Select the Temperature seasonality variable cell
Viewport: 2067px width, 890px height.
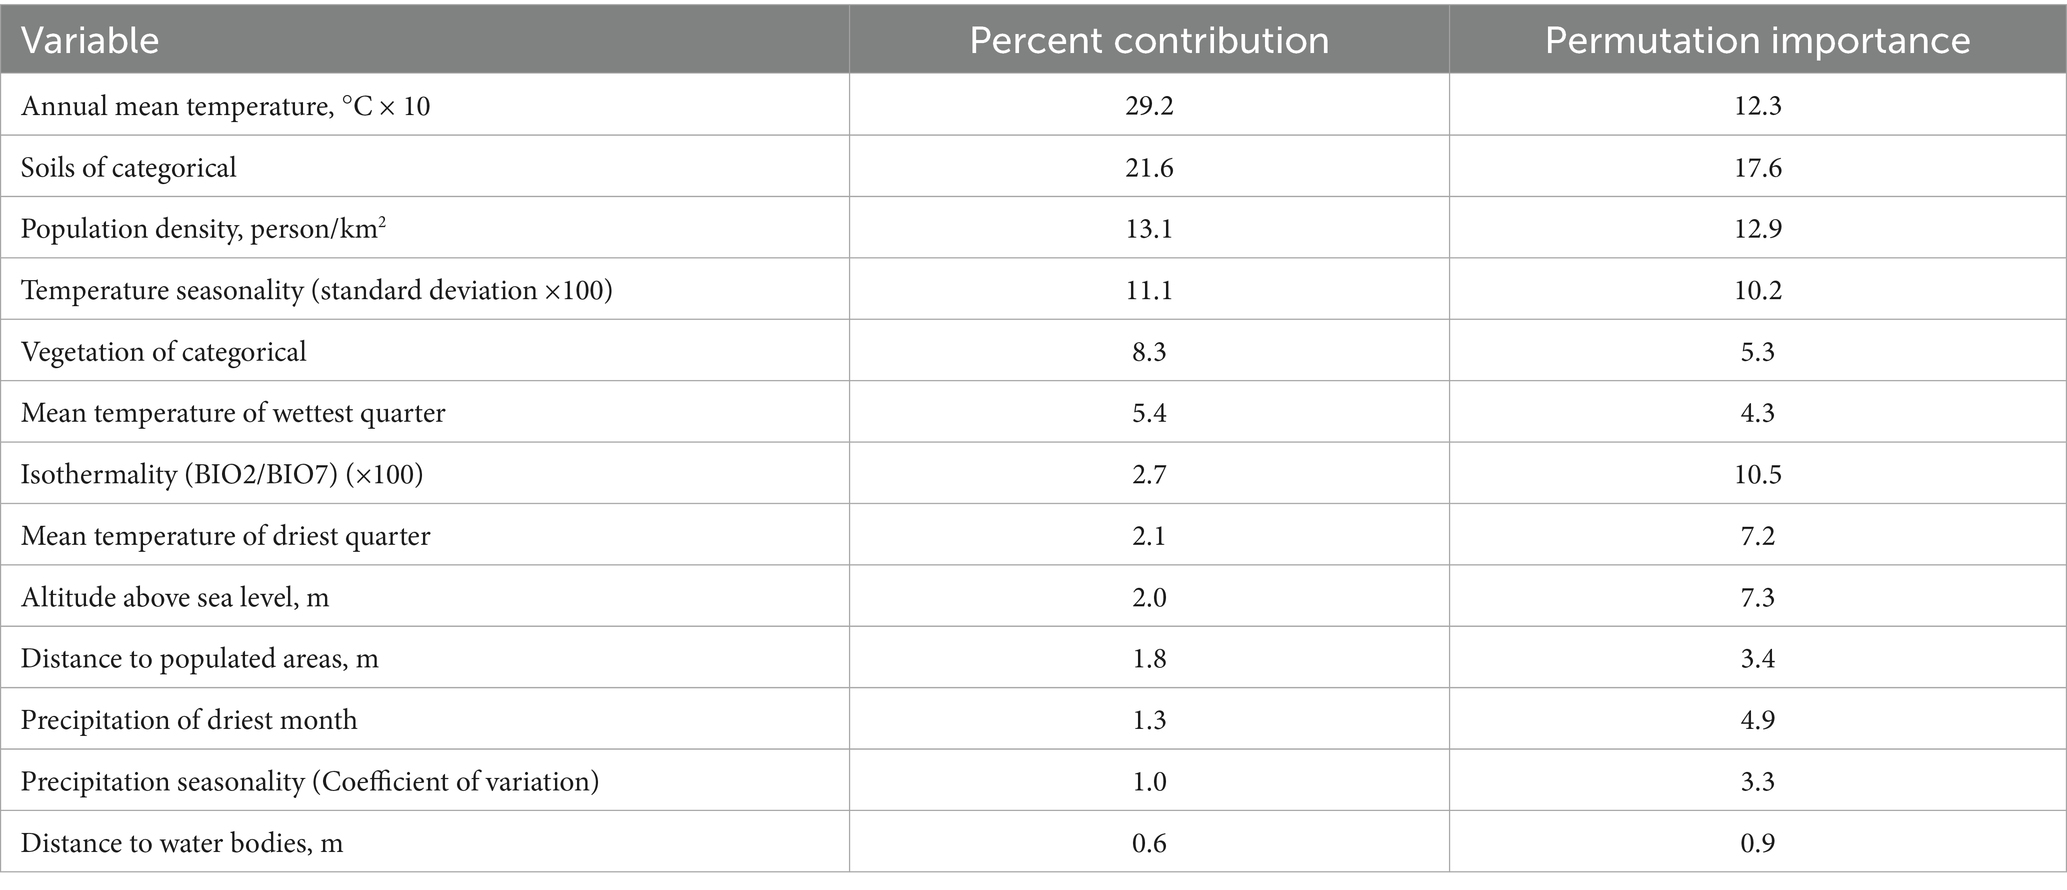click(x=317, y=290)
